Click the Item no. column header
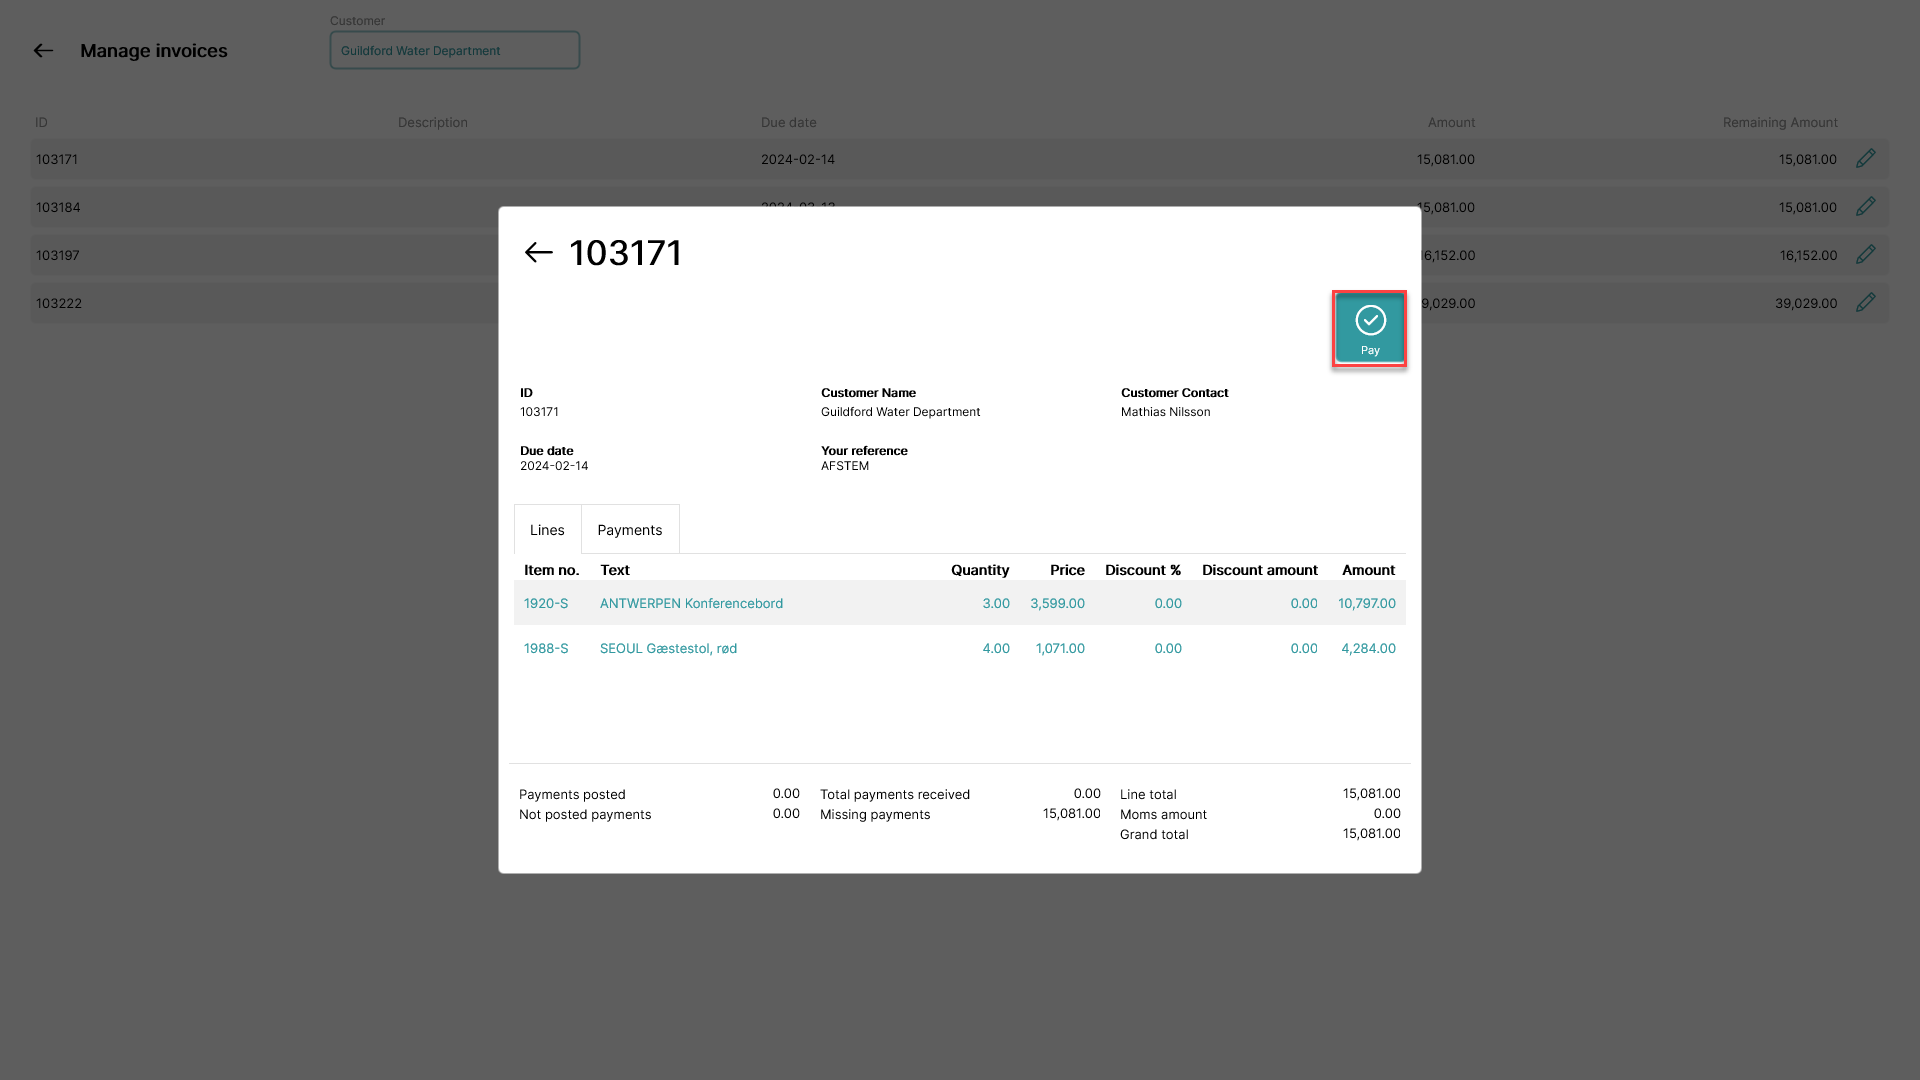This screenshot has width=1920, height=1080. [552, 570]
